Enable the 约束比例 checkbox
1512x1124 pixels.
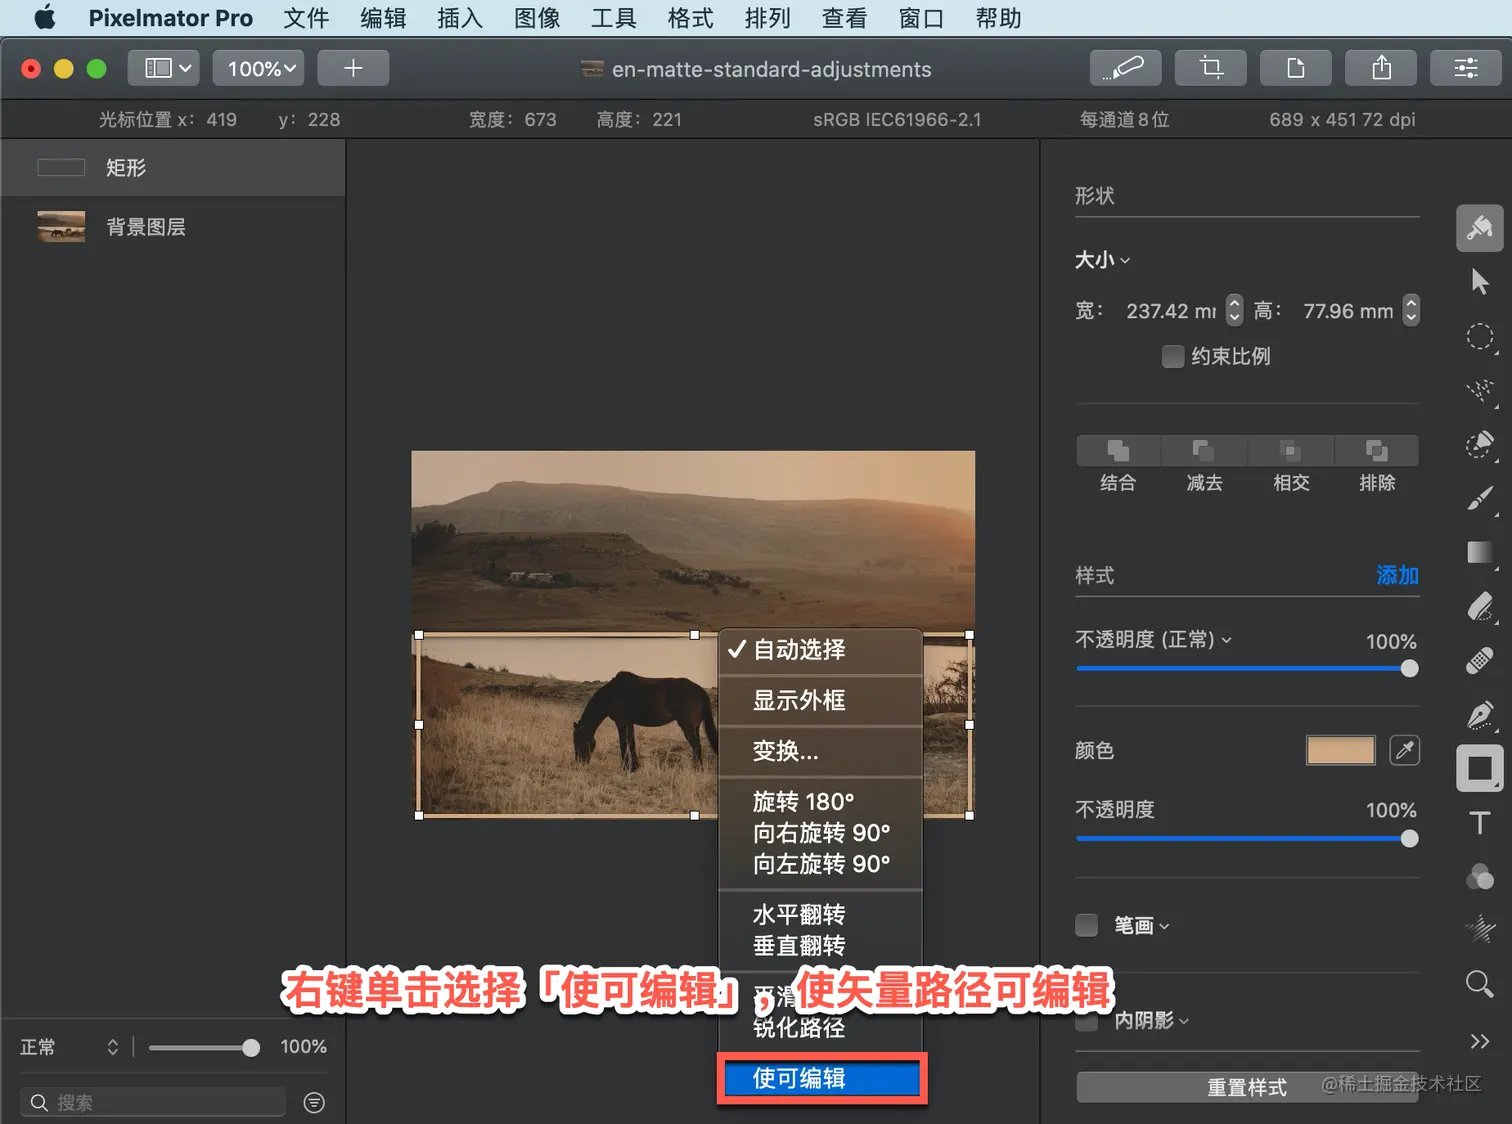[1173, 356]
